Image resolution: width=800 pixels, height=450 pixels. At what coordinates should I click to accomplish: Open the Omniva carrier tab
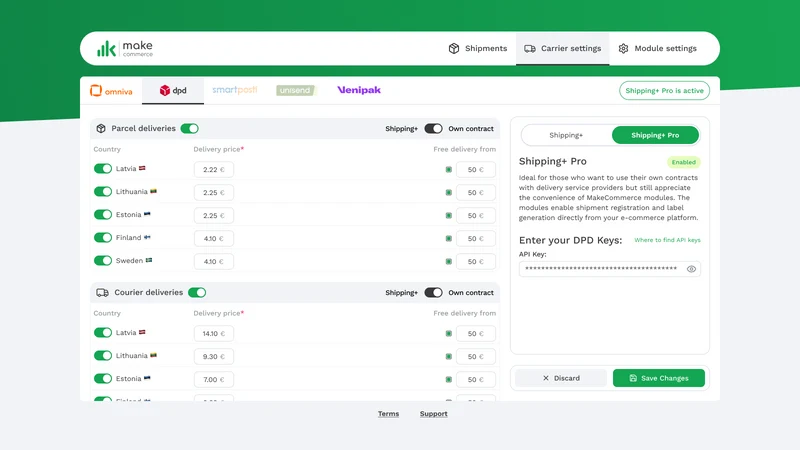coord(111,91)
